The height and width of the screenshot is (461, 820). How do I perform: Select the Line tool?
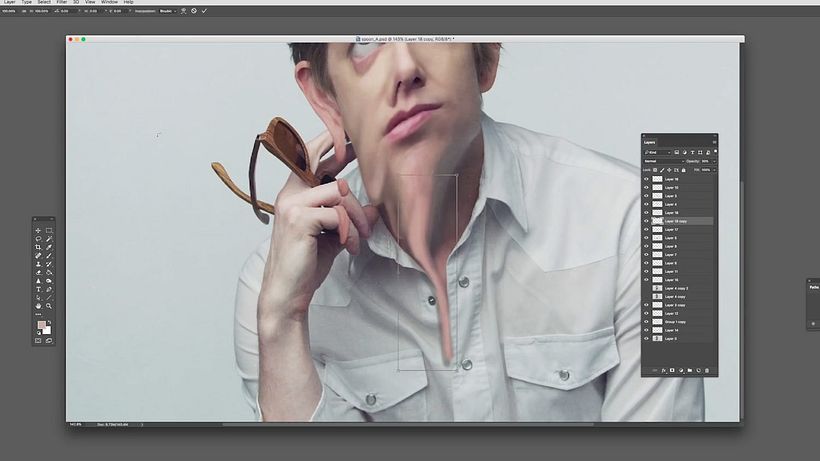[x=49, y=297]
